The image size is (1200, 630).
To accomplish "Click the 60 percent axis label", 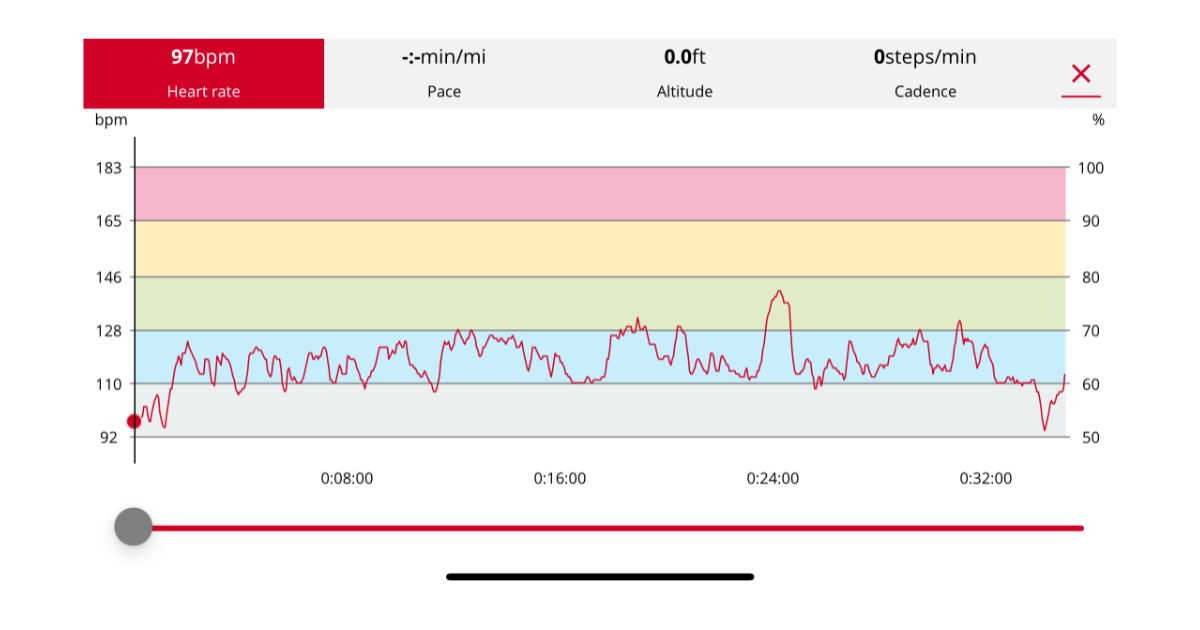I will click(x=1091, y=384).
